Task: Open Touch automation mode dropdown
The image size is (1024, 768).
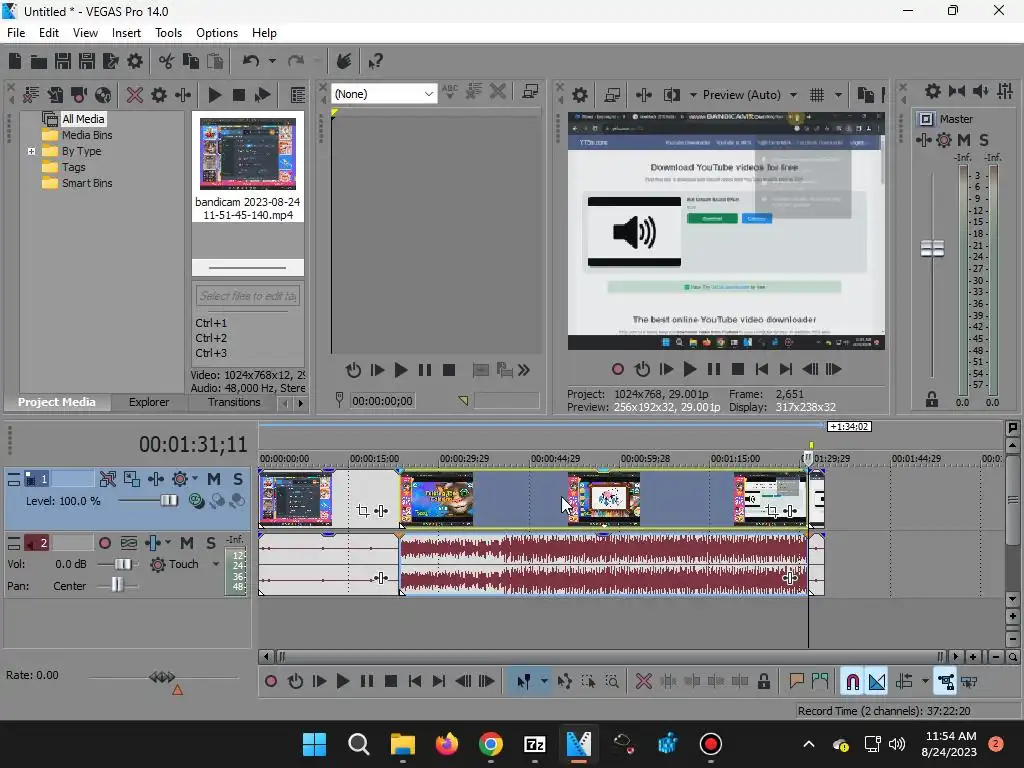Action: click(216, 564)
